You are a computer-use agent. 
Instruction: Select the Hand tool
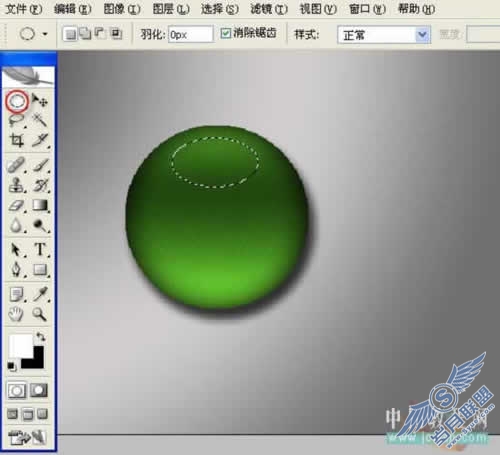tap(16, 314)
